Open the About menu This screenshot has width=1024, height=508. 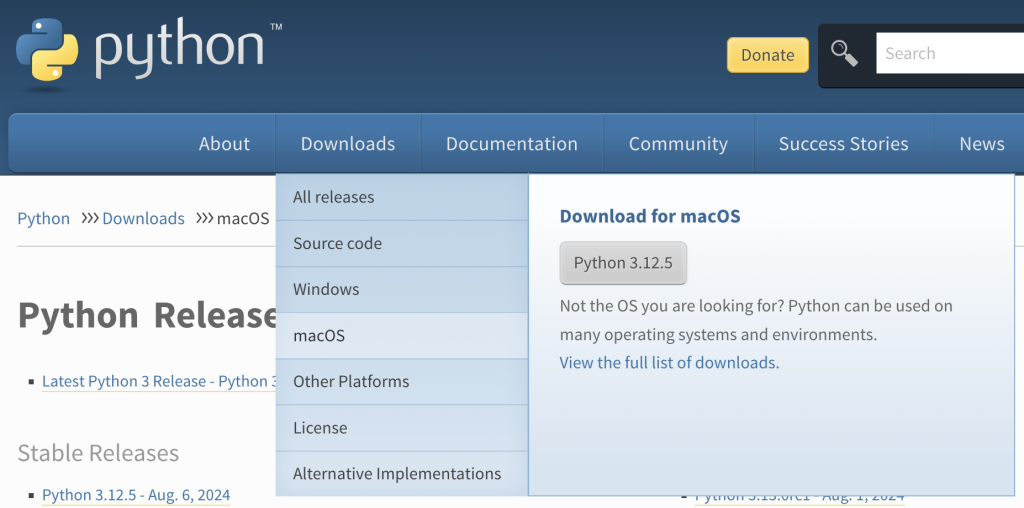[x=224, y=144]
